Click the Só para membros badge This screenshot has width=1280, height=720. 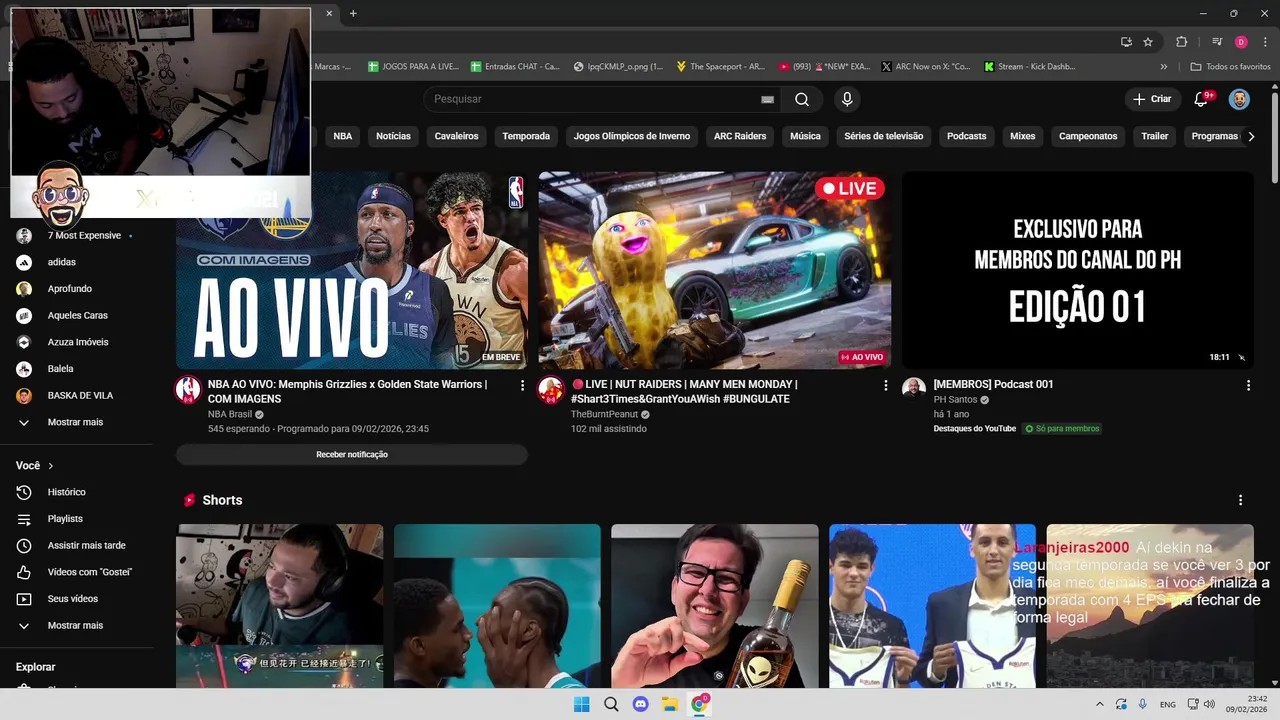point(1062,429)
